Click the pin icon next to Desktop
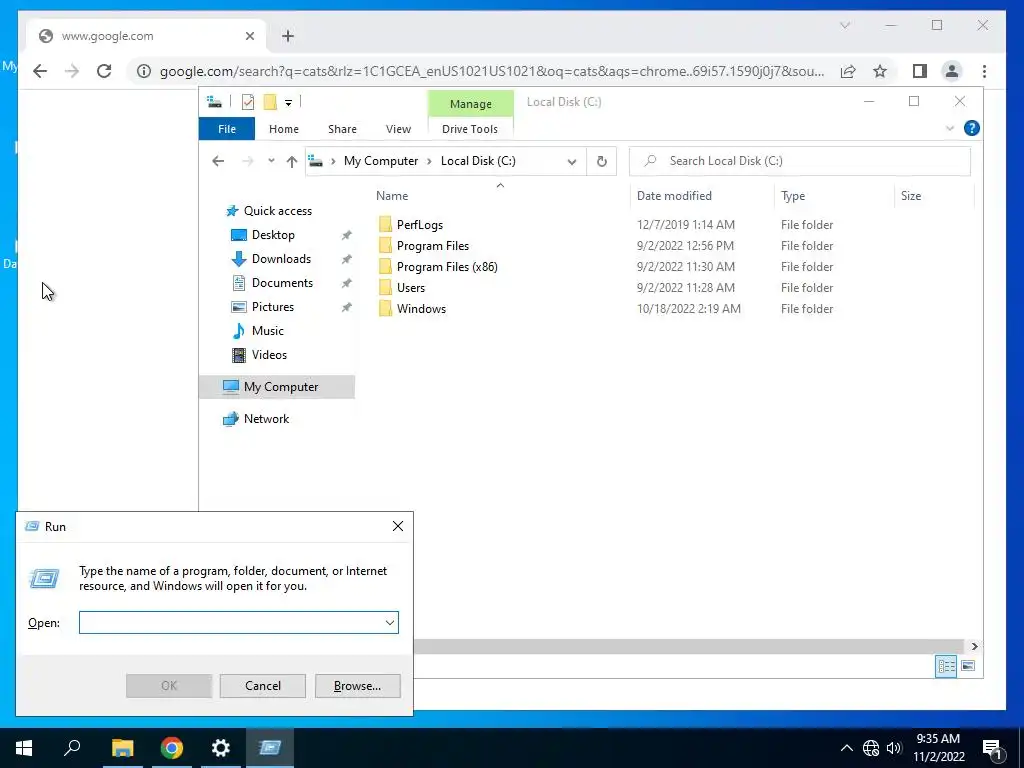Viewport: 1024px width, 768px height. tap(346, 235)
